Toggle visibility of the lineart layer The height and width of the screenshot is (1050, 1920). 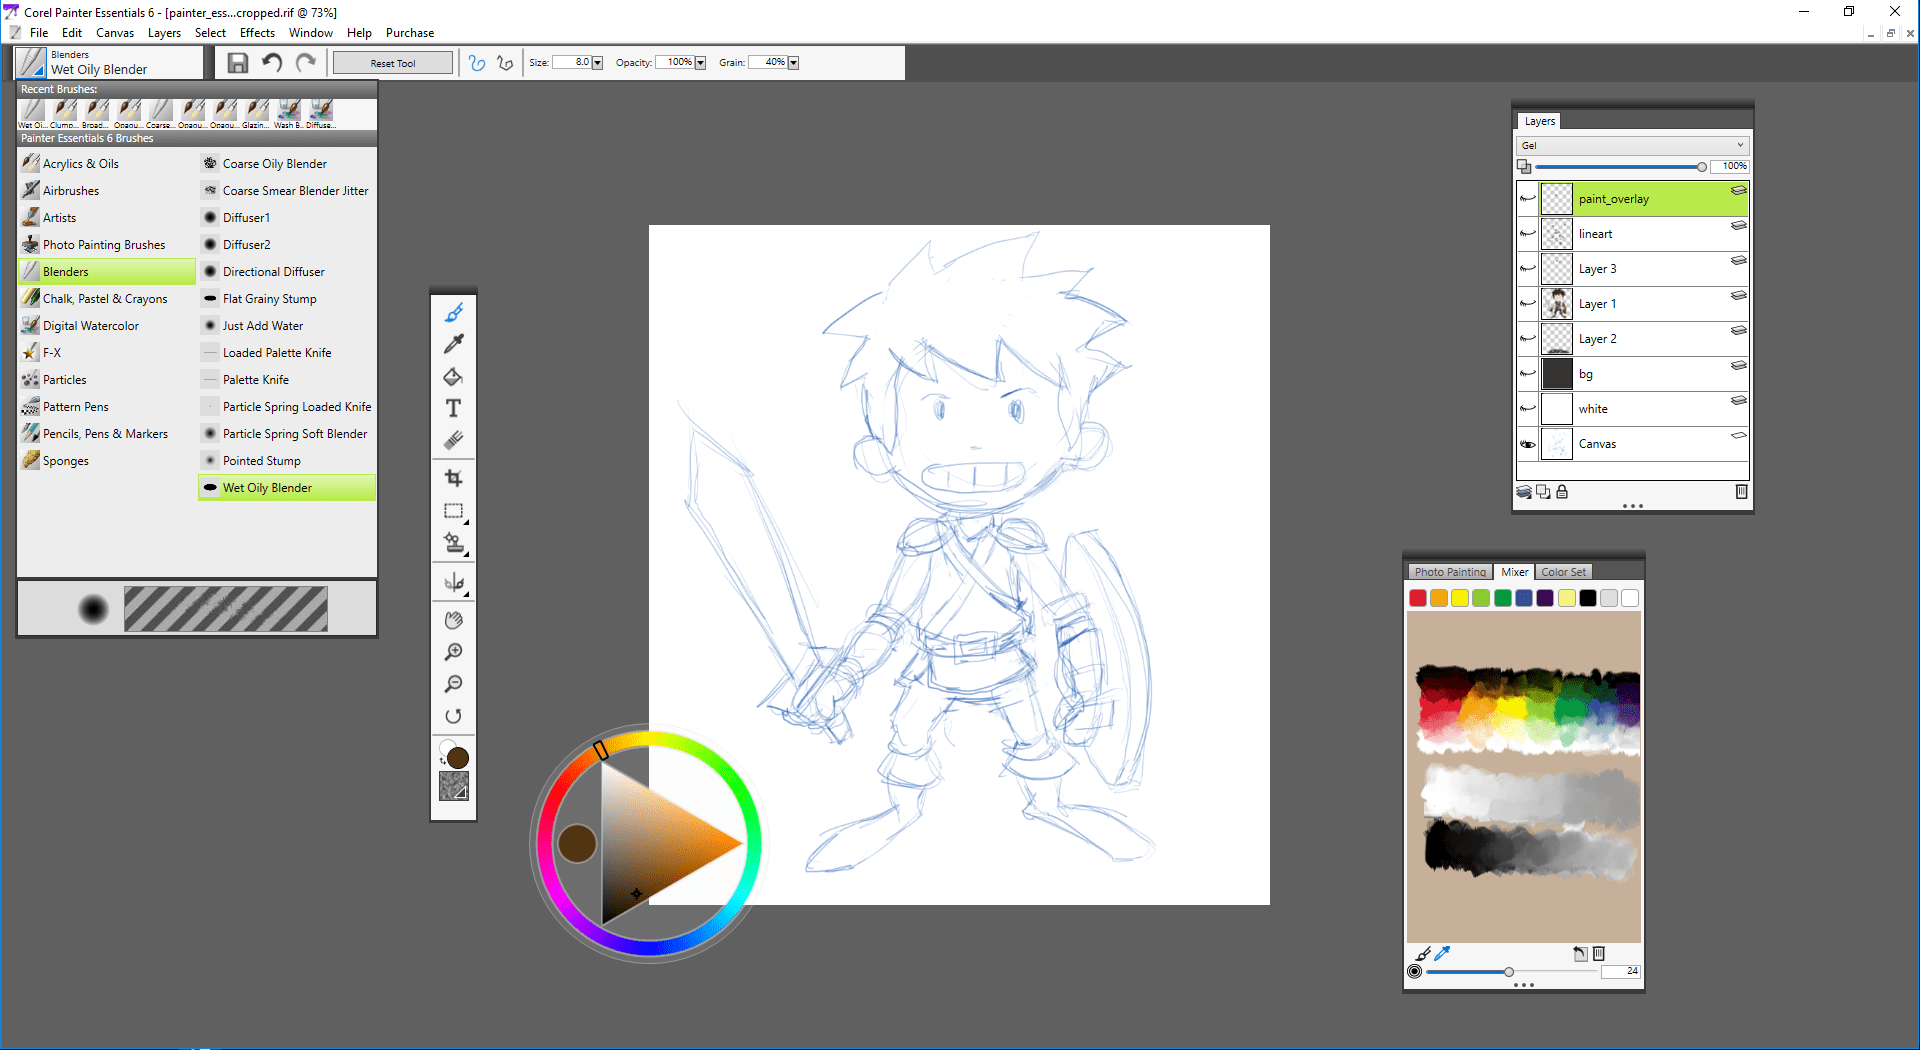[x=1528, y=234]
